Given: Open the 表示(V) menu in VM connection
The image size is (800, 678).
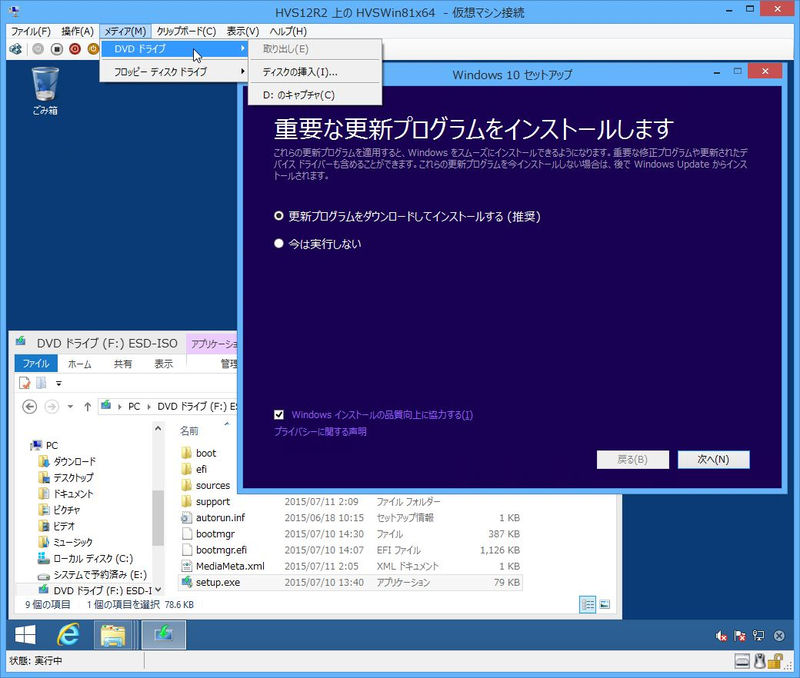Looking at the screenshot, I should coord(243,31).
